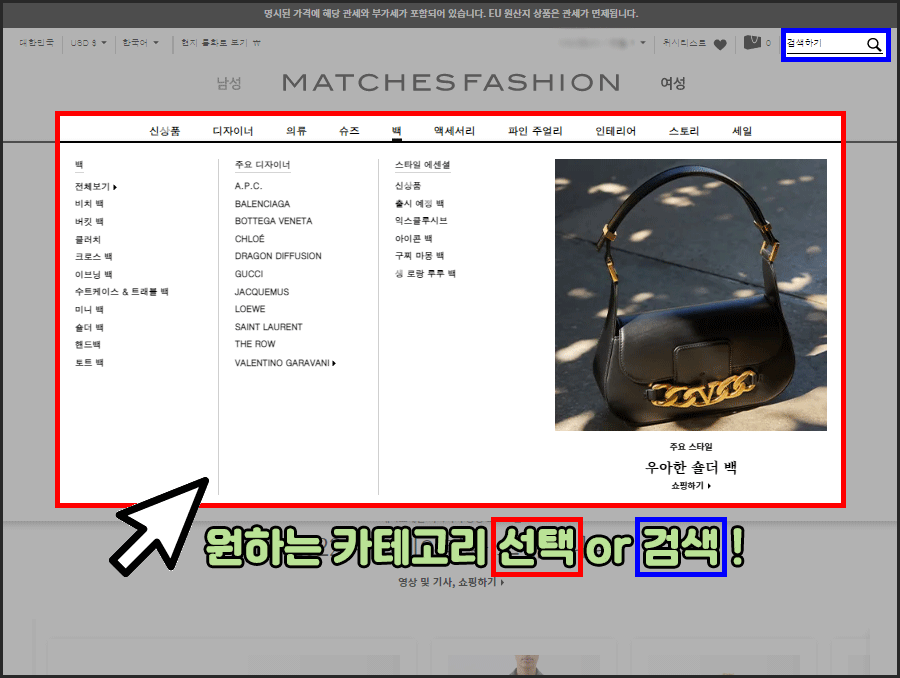Open the shopping bag icon

tap(752, 42)
